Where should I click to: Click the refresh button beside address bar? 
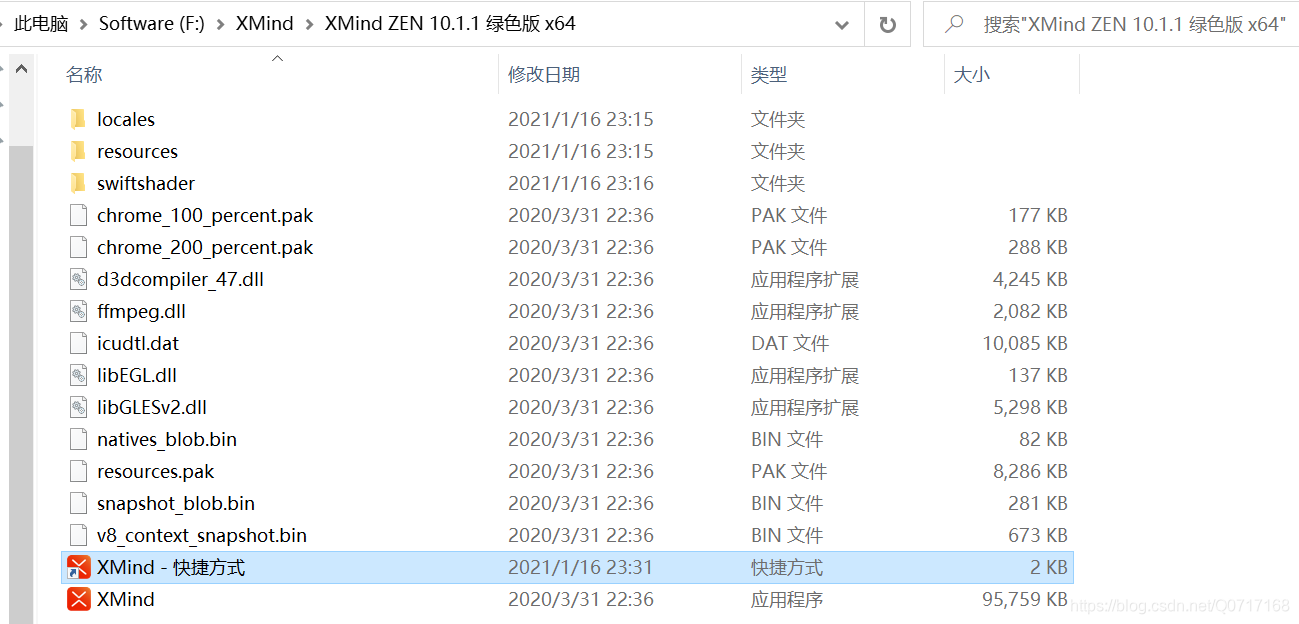pos(887,24)
